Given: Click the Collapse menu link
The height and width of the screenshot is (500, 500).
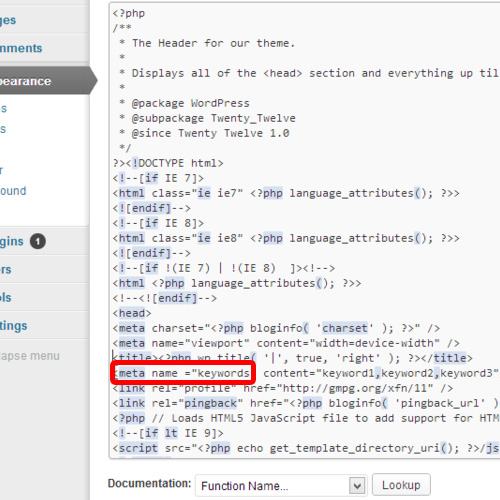Looking at the screenshot, I should coord(30,356).
